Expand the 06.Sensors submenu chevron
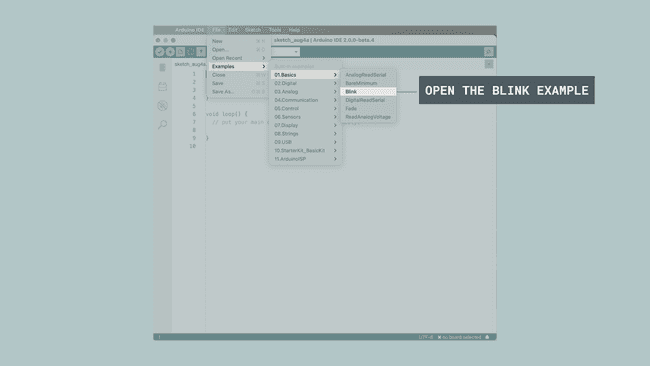This screenshot has width=650, height=366. (335, 117)
